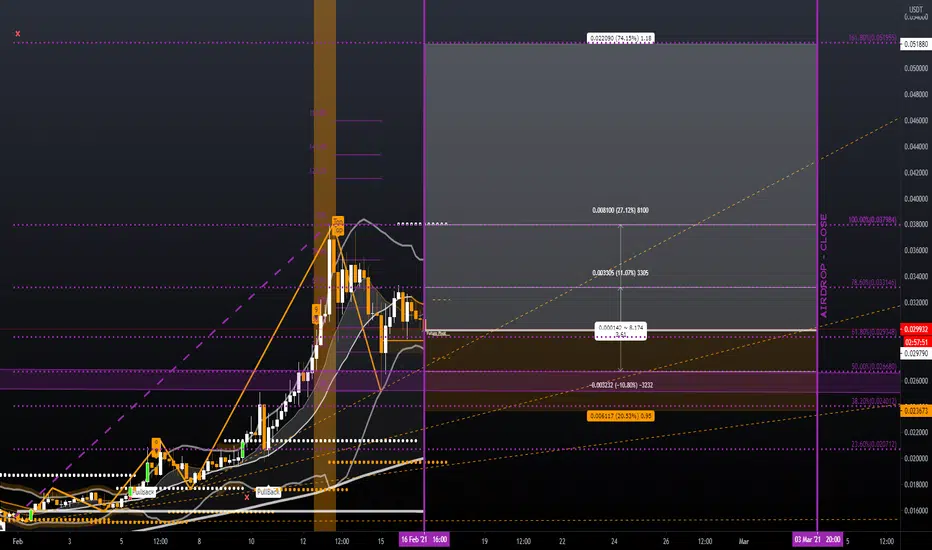
Task: Select the orange Top signal marker at the peak
Action: point(338,226)
